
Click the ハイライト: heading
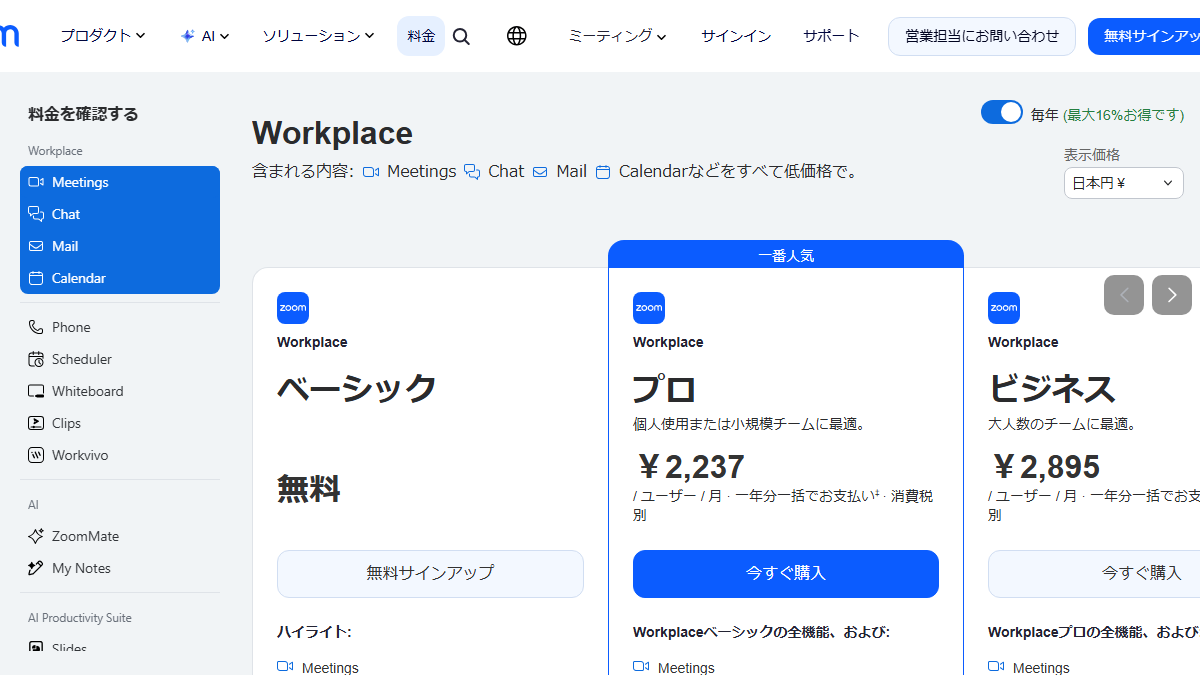[x=314, y=632]
